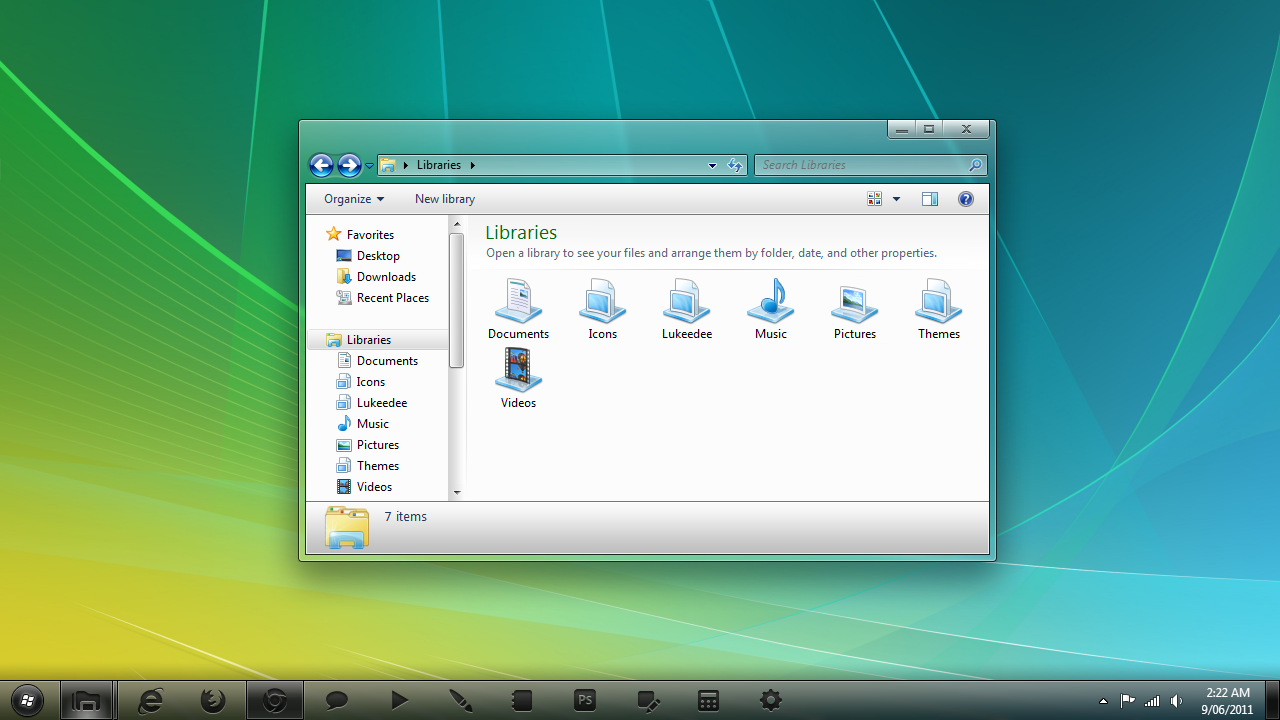Open the Calculator from the taskbar
Screen dimensions: 1280x720
coord(709,701)
